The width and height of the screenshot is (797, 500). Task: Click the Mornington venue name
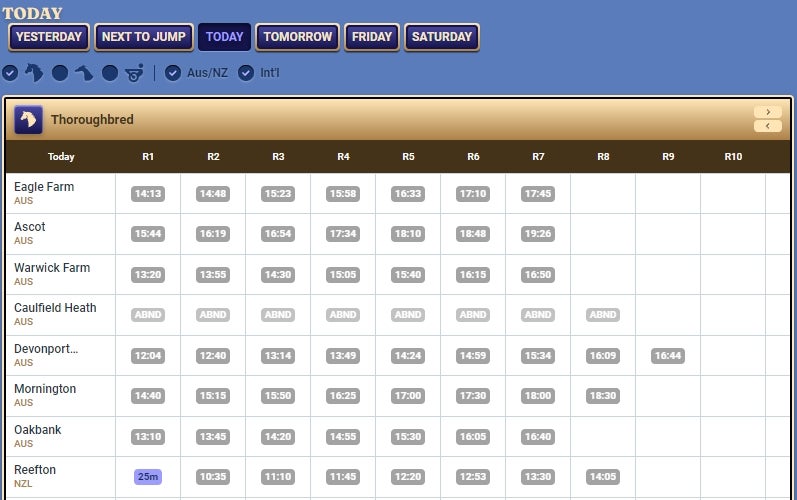(45, 389)
